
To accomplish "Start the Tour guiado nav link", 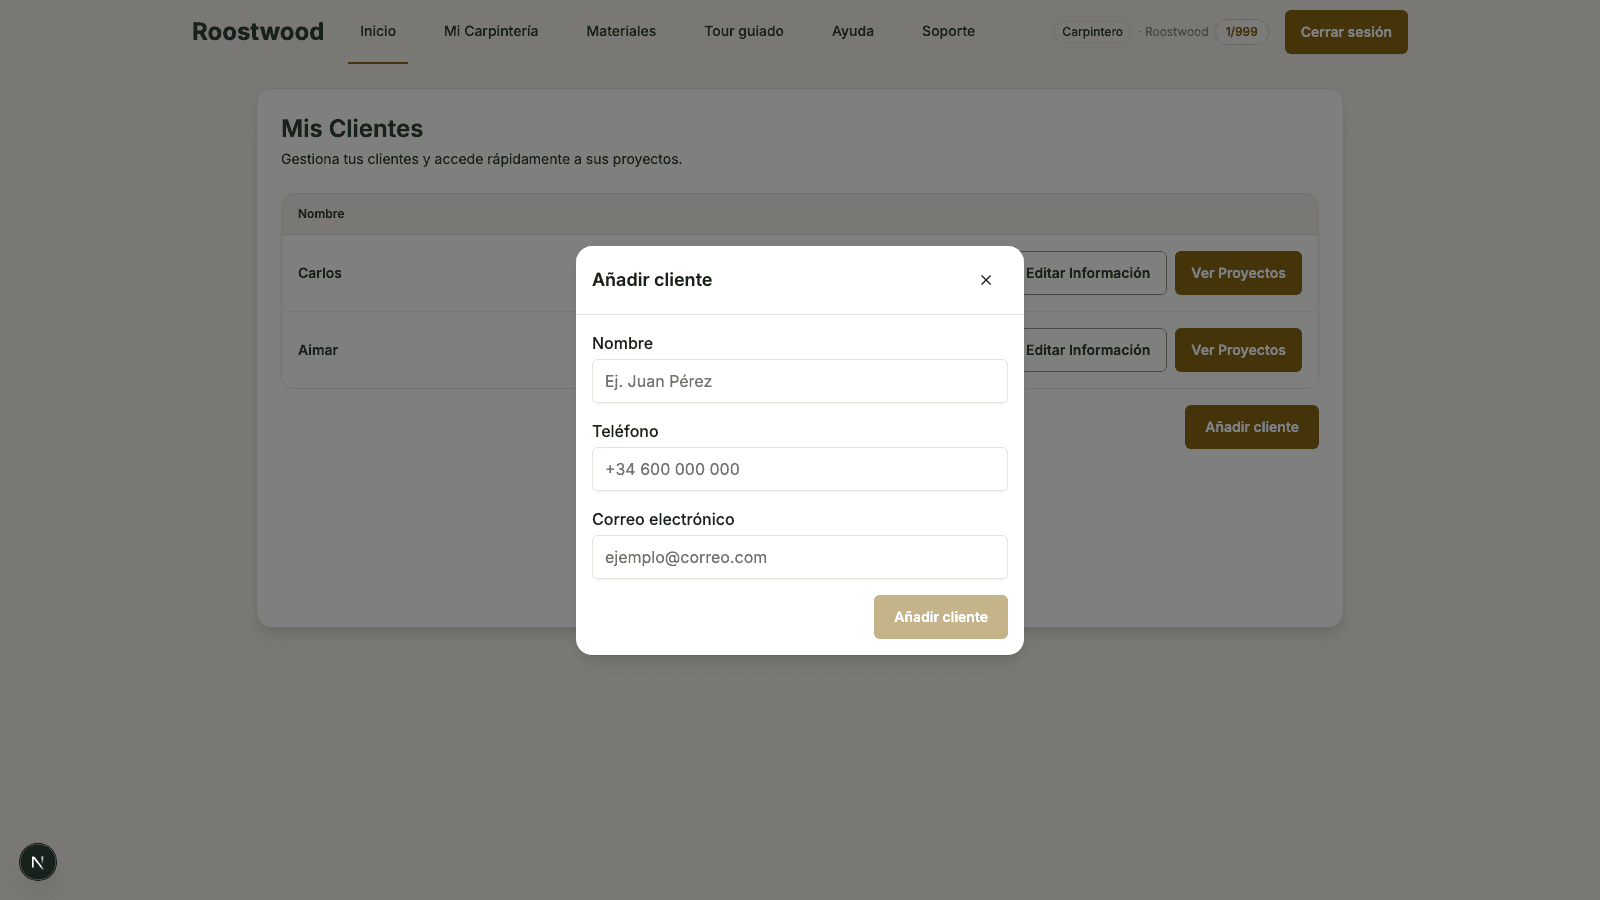I will coord(744,31).
